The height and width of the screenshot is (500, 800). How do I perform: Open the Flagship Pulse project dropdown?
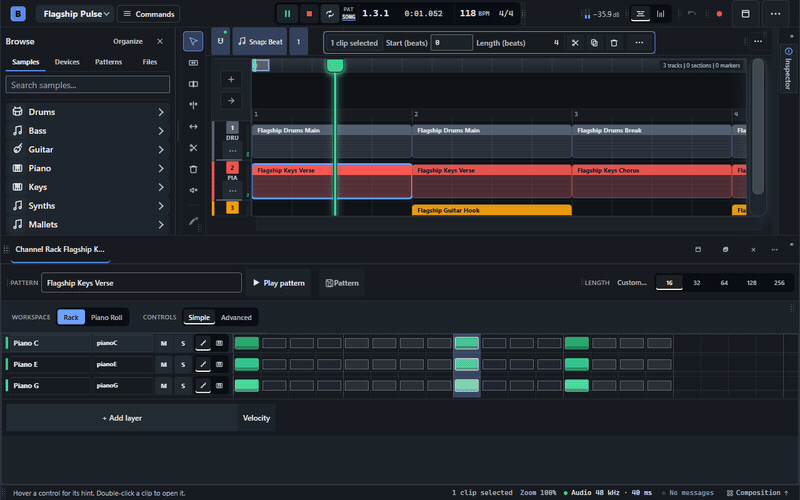(x=75, y=14)
